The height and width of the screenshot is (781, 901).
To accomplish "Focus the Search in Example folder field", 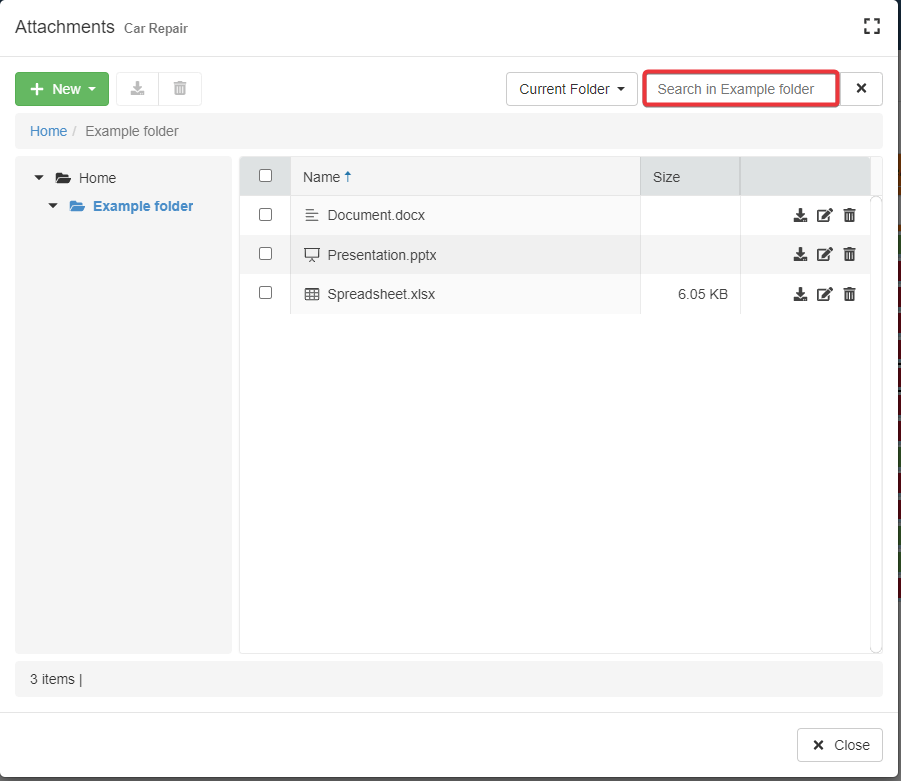I will coord(740,89).
